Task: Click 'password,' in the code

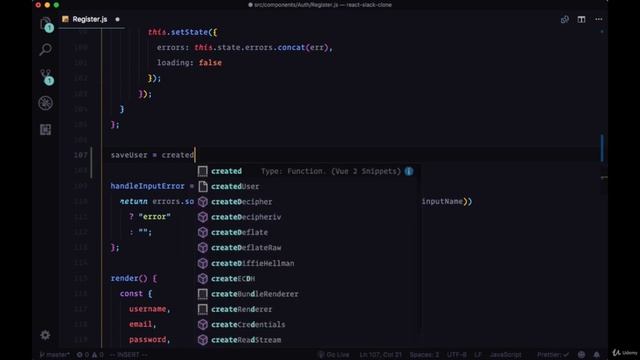Action: point(149,340)
